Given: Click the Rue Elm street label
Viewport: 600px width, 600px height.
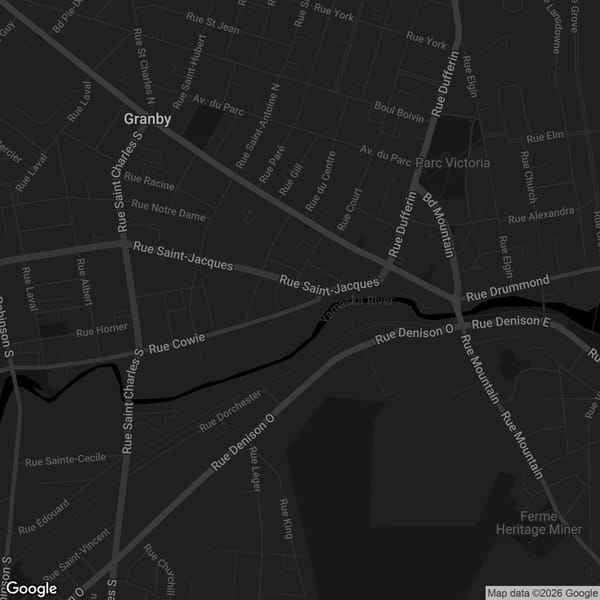Looking at the screenshot, I should (546, 134).
